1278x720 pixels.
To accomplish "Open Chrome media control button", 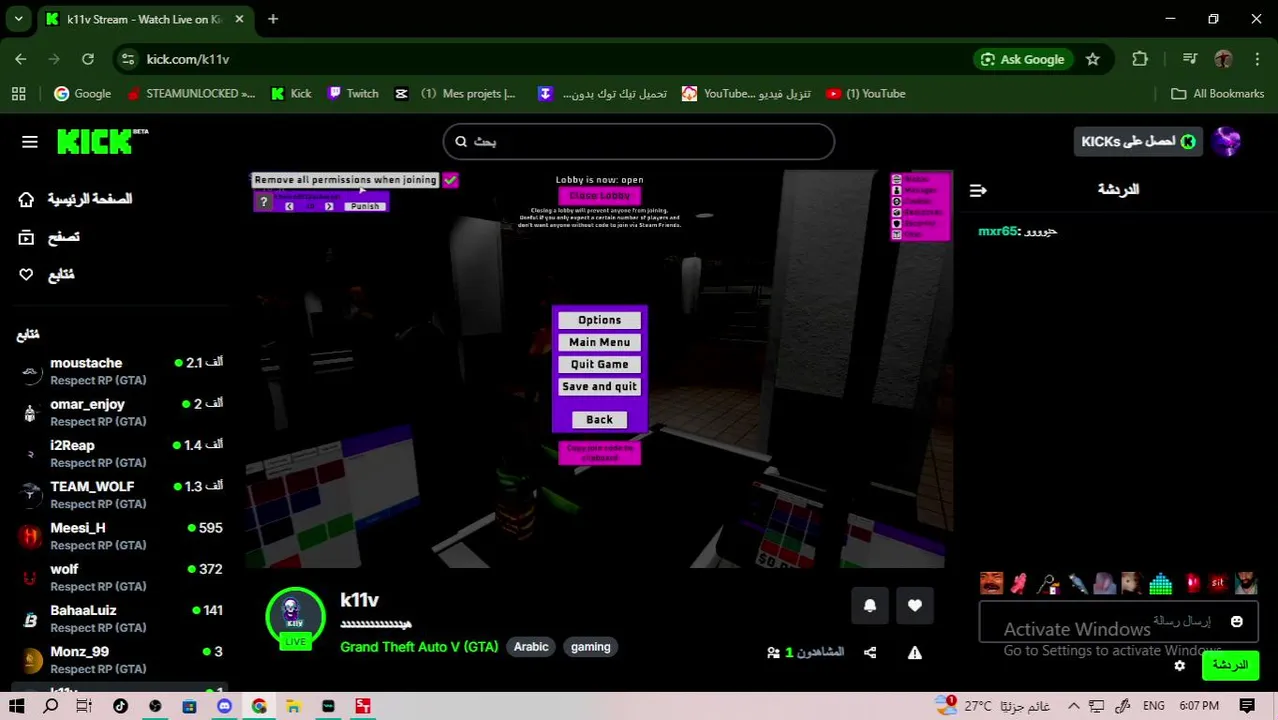I will pyautogui.click(x=1189, y=59).
